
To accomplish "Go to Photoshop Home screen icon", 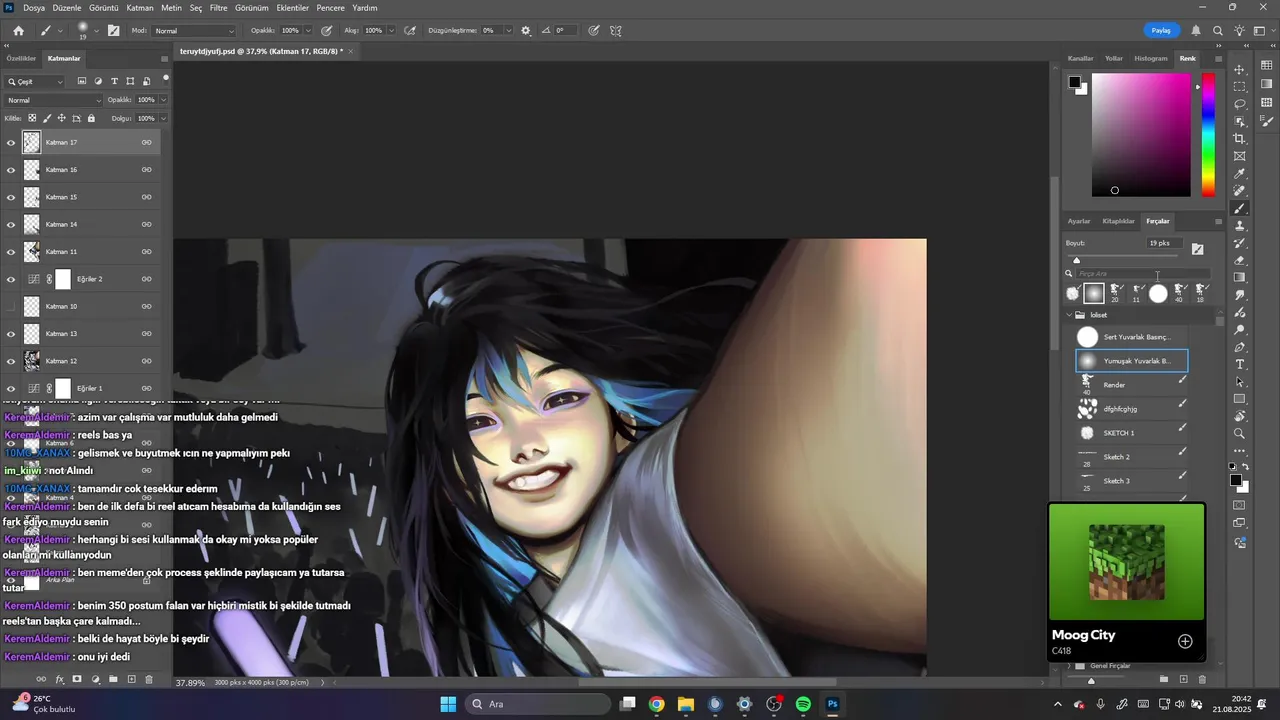I will click(18, 31).
